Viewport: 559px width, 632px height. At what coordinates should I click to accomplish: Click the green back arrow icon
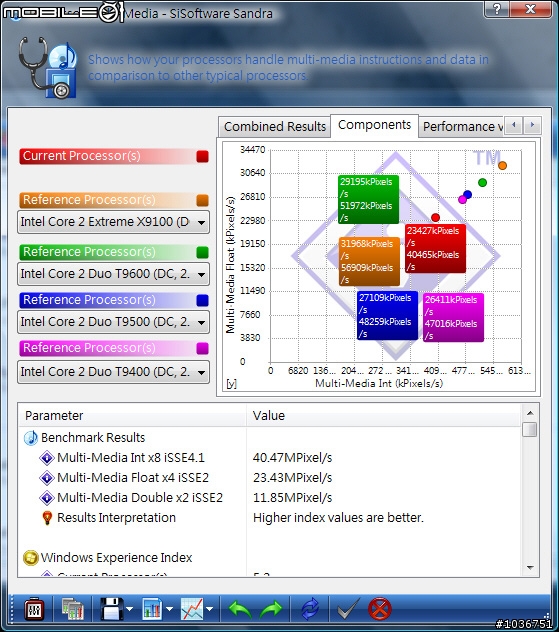tap(240, 609)
